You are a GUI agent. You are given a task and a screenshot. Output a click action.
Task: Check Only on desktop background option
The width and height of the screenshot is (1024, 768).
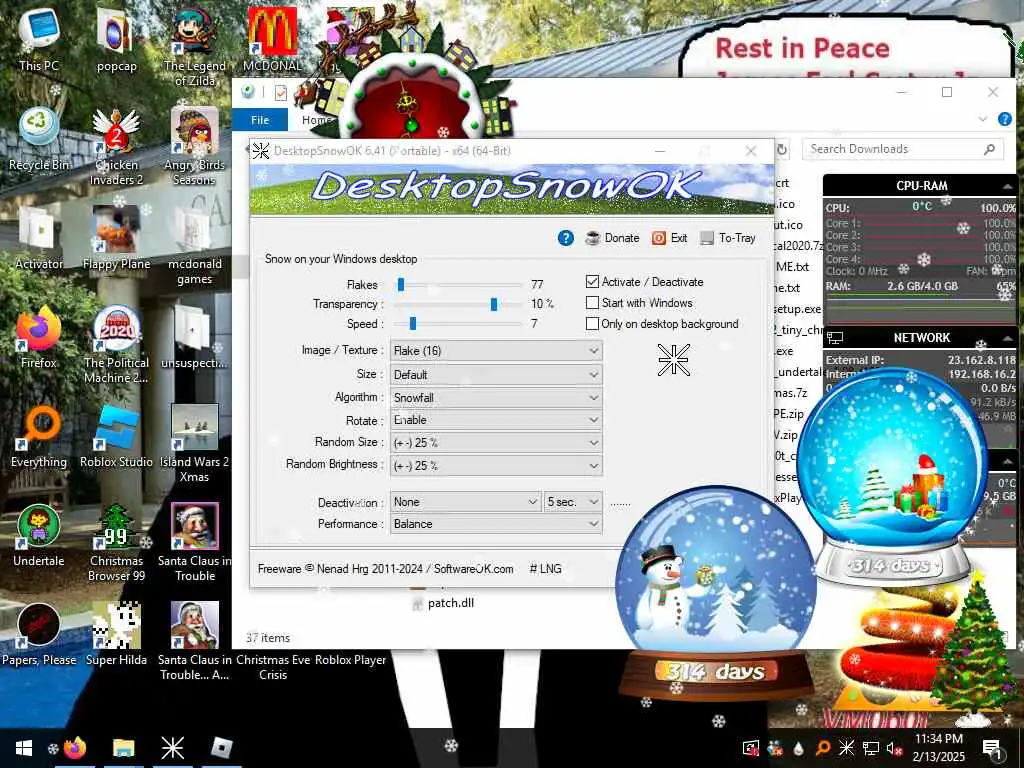click(x=592, y=323)
